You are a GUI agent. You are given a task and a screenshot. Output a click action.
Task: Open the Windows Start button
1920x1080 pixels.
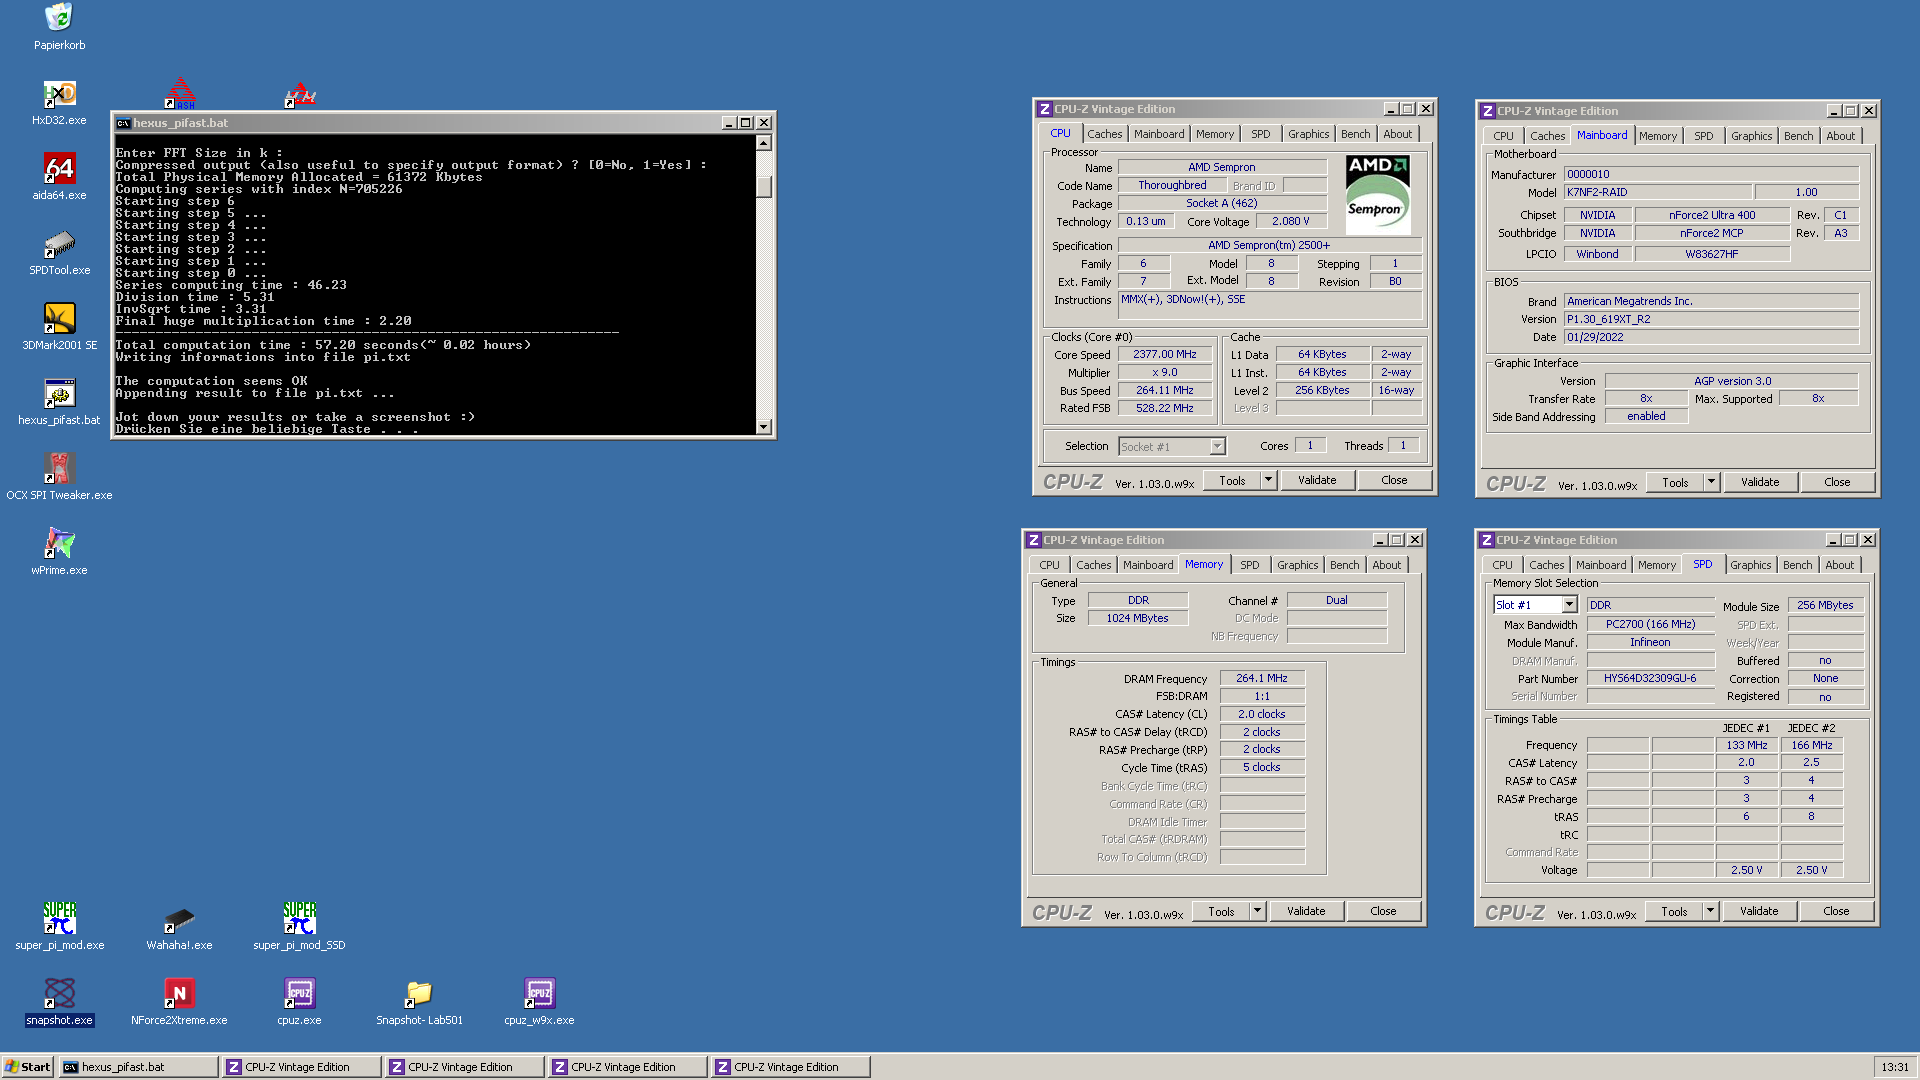(x=28, y=1067)
